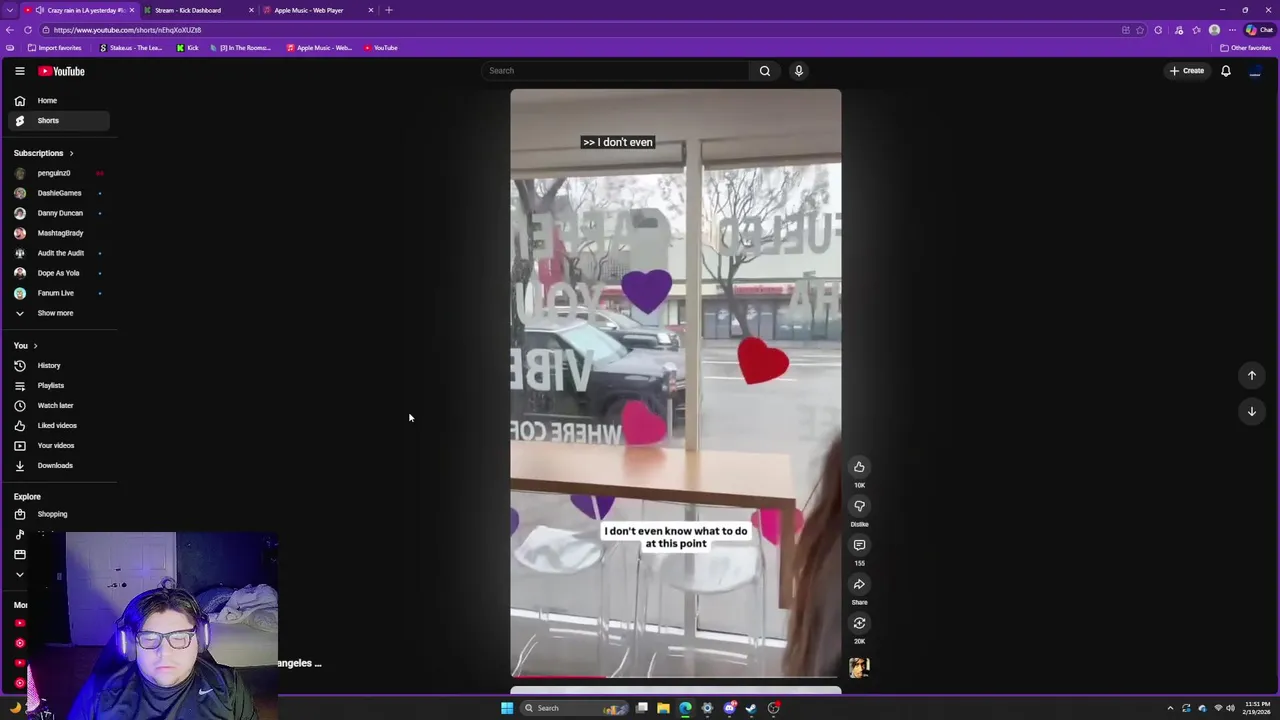Expand the You section chevron
1280x720 pixels.
coord(35,346)
